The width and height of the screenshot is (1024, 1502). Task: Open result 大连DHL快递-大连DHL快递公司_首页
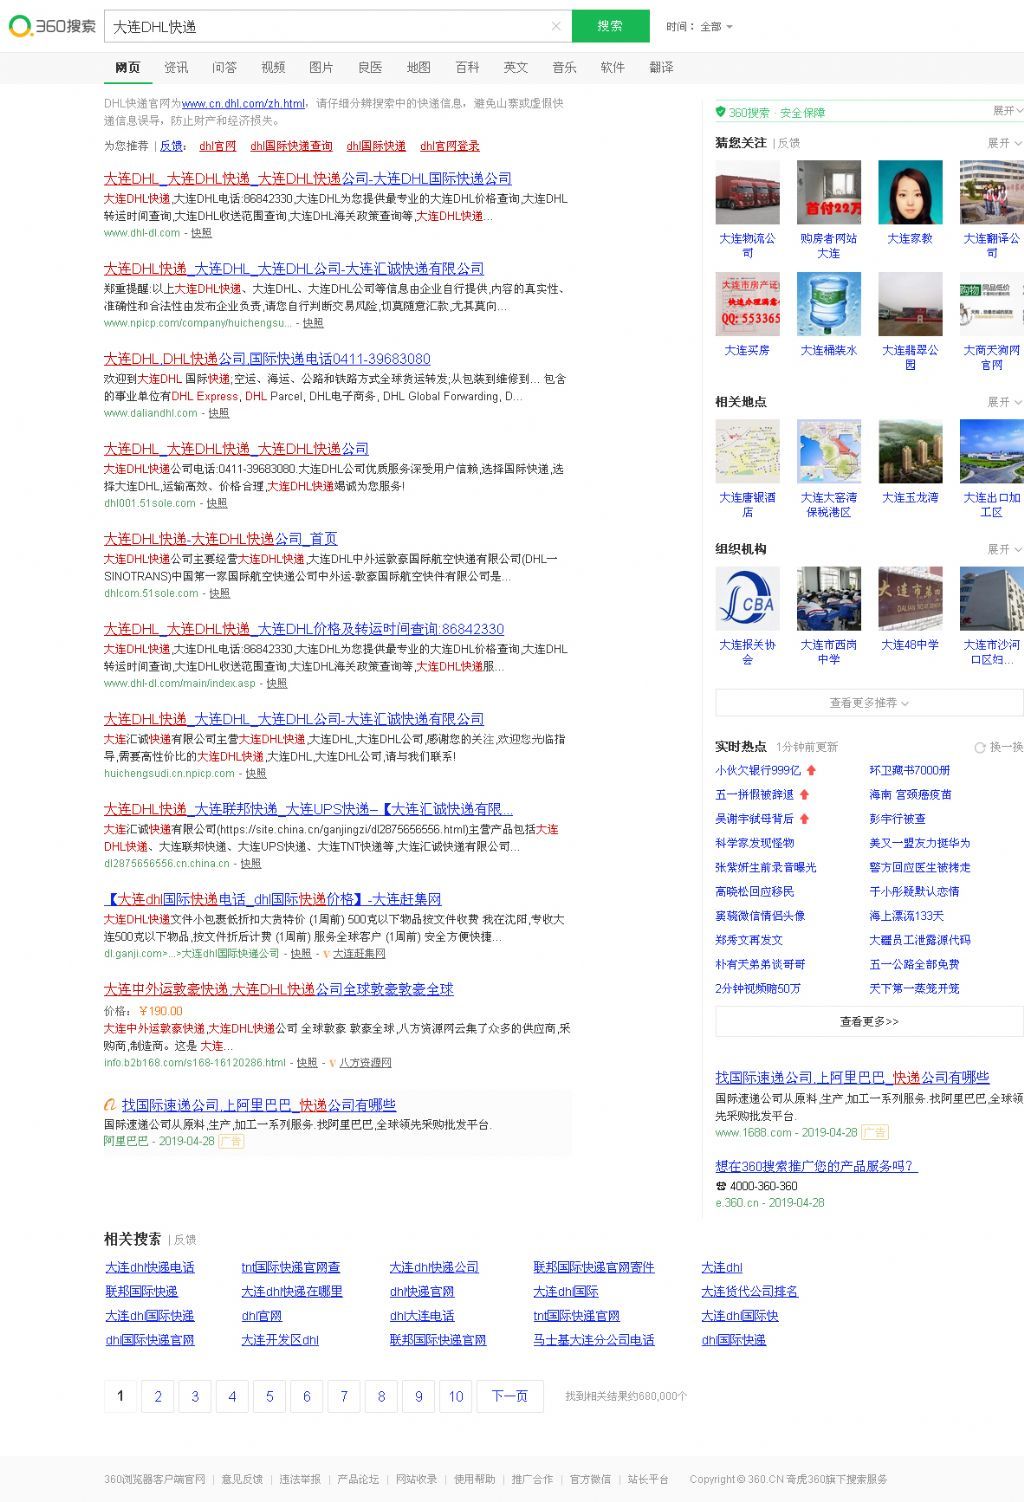pos(220,539)
